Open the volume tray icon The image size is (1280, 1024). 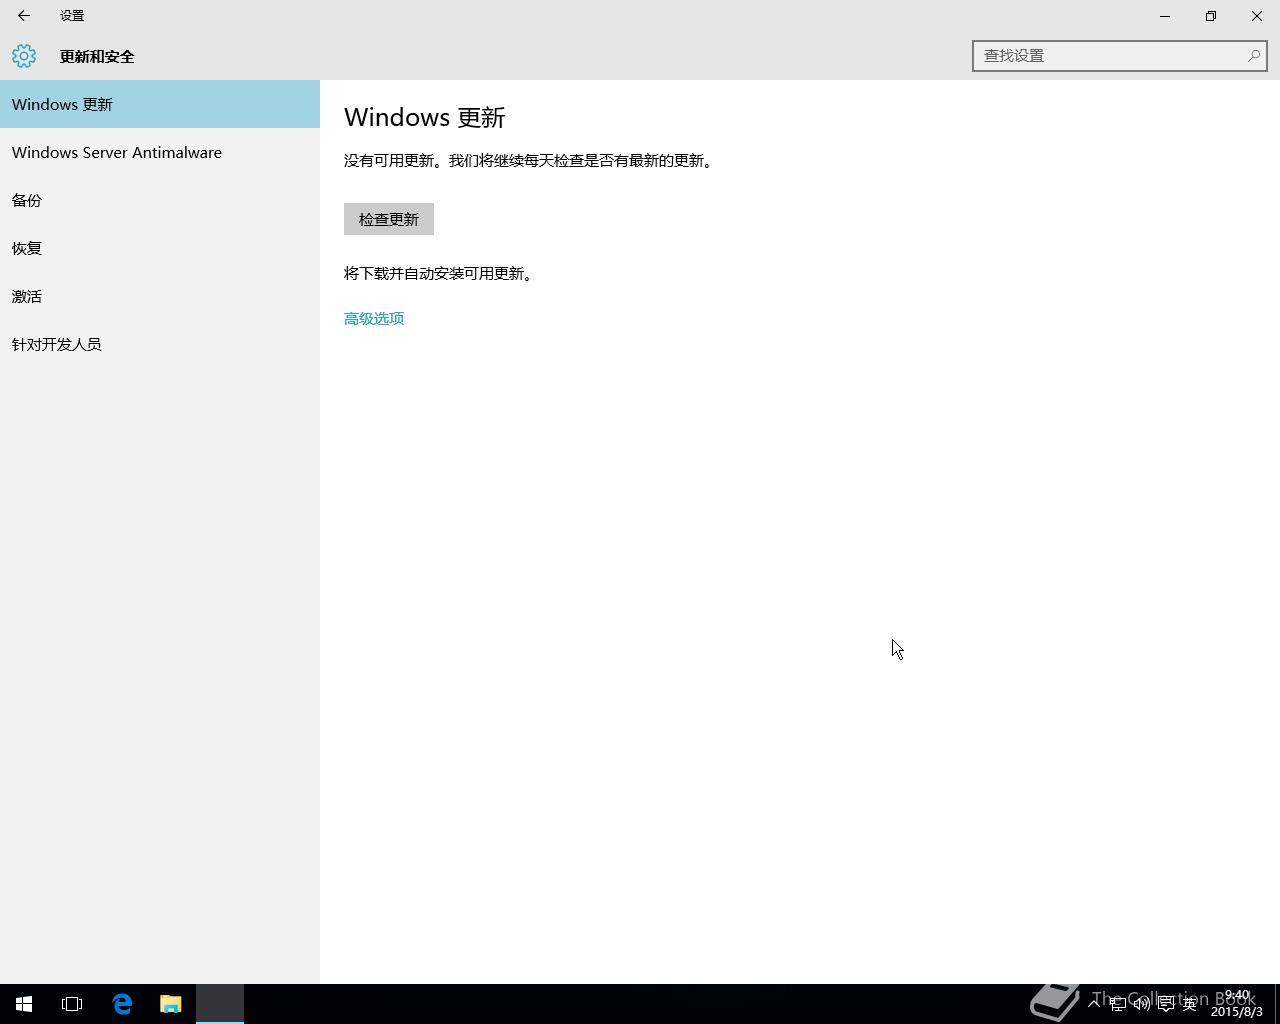pos(1141,1003)
